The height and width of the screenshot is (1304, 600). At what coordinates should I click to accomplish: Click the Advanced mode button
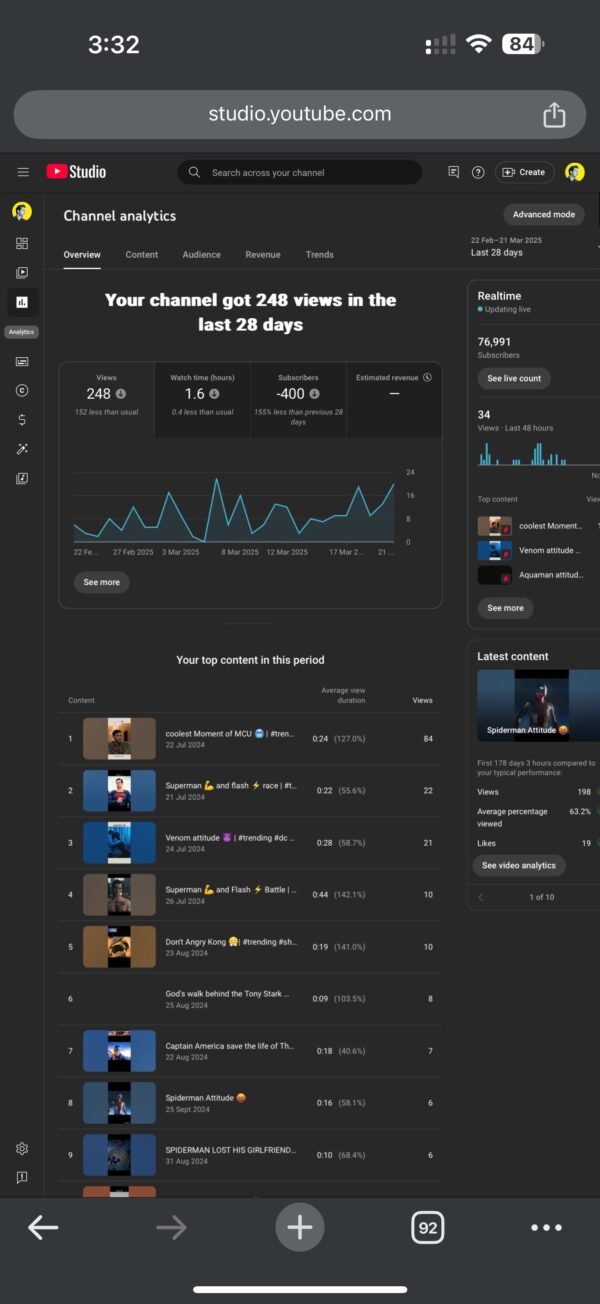click(544, 214)
